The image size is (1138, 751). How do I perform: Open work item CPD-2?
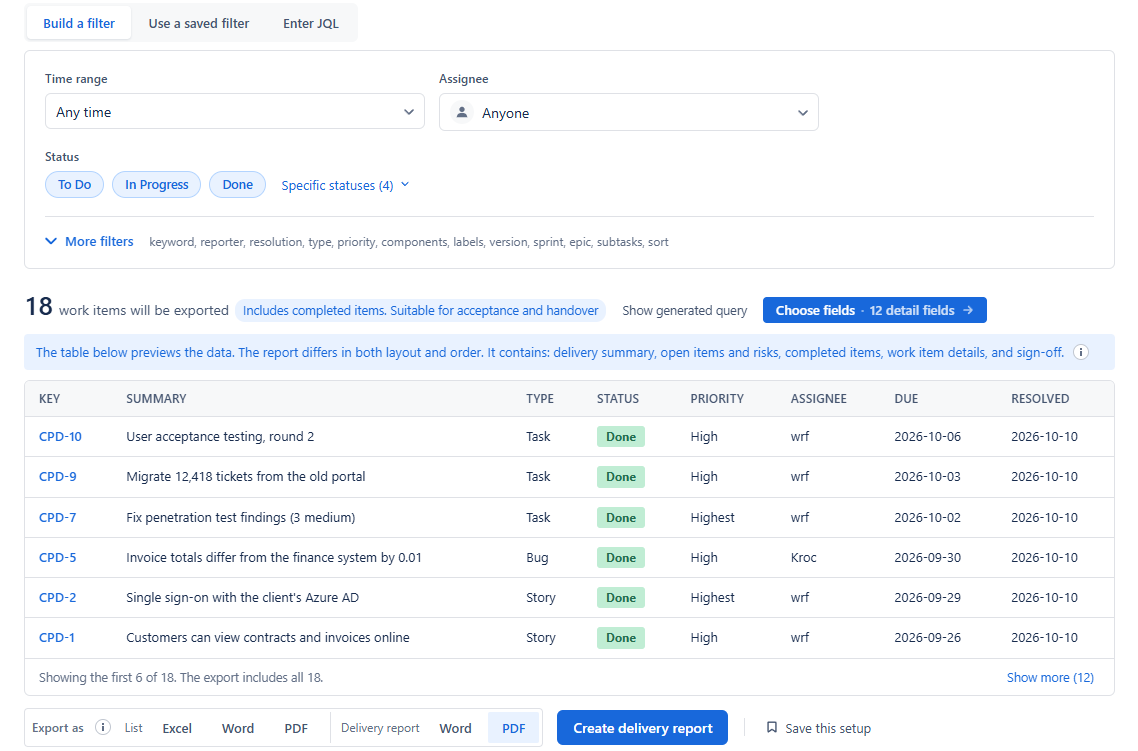57,597
